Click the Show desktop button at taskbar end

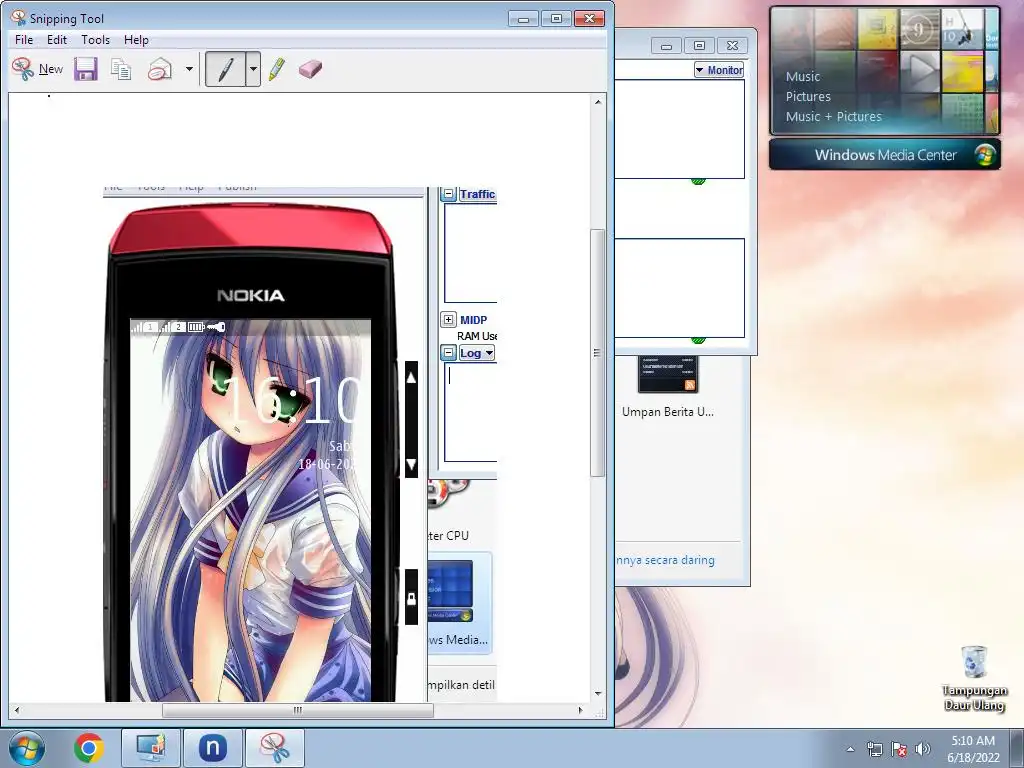1018,748
